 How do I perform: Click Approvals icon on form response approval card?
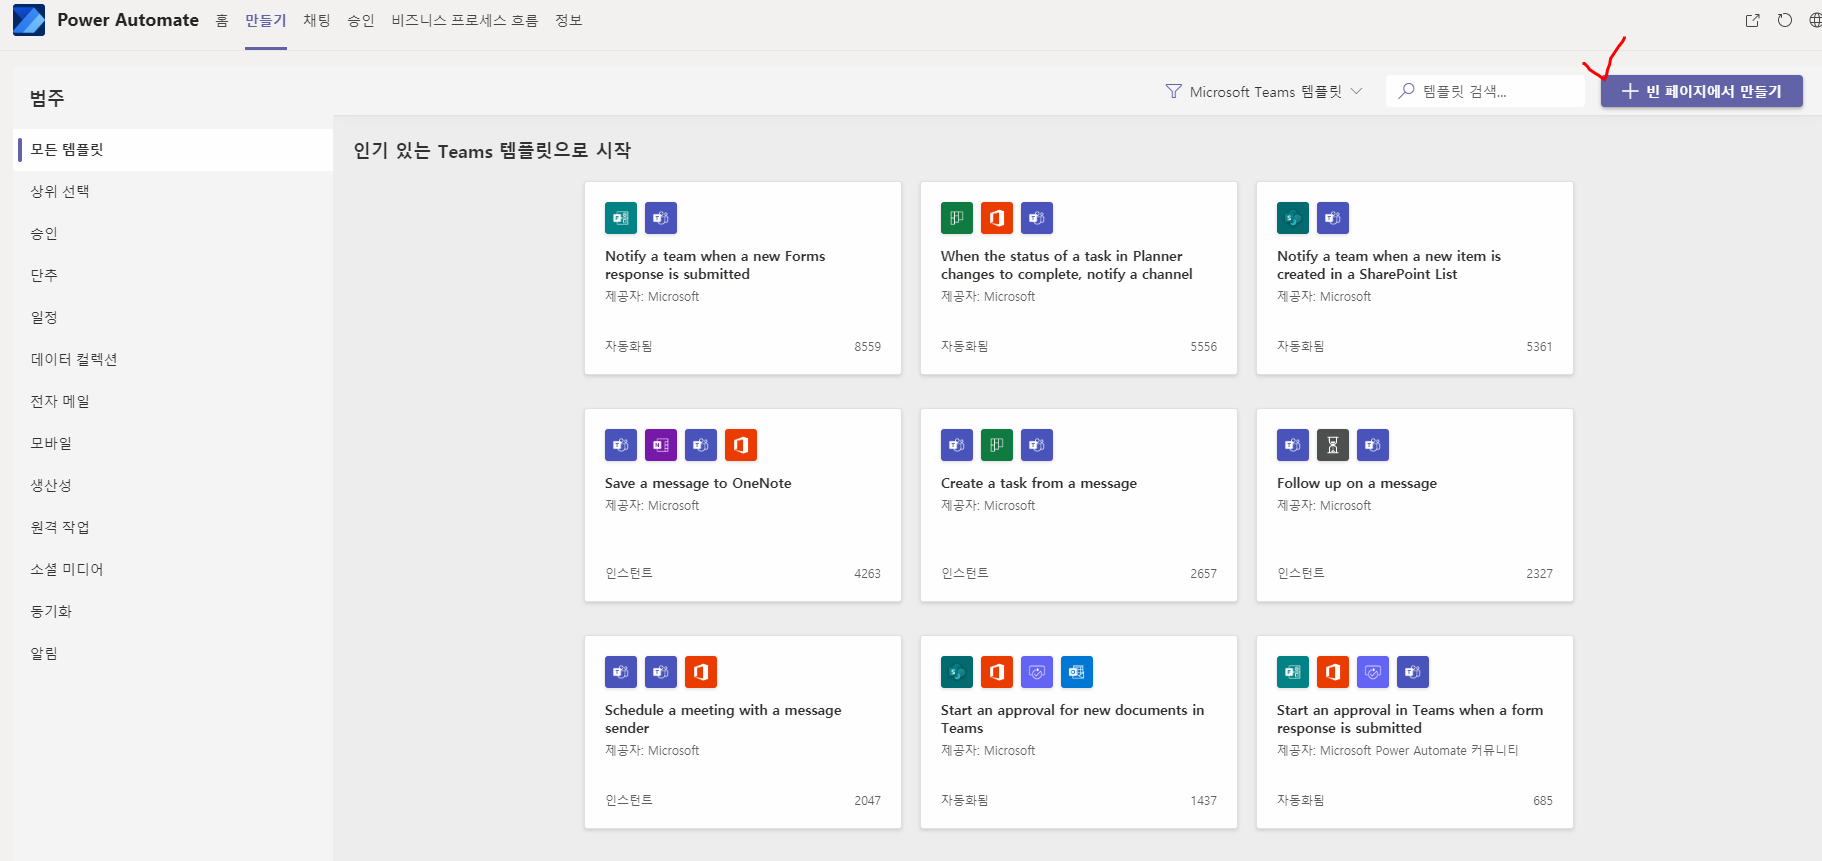1373,672
